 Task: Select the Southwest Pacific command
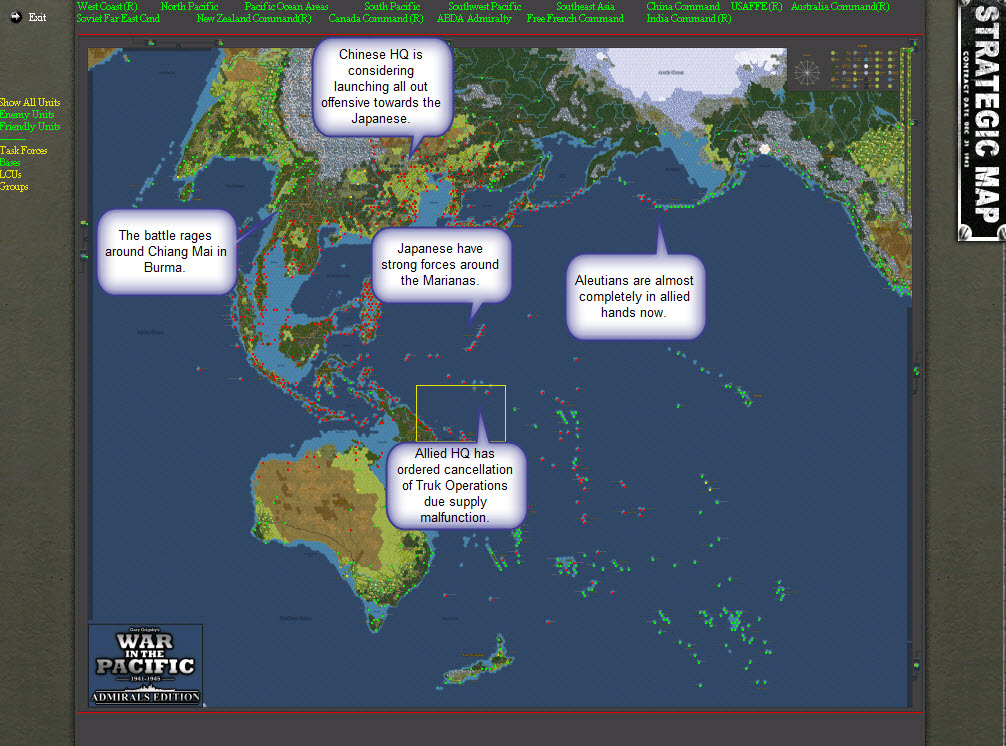pyautogui.click(x=484, y=6)
